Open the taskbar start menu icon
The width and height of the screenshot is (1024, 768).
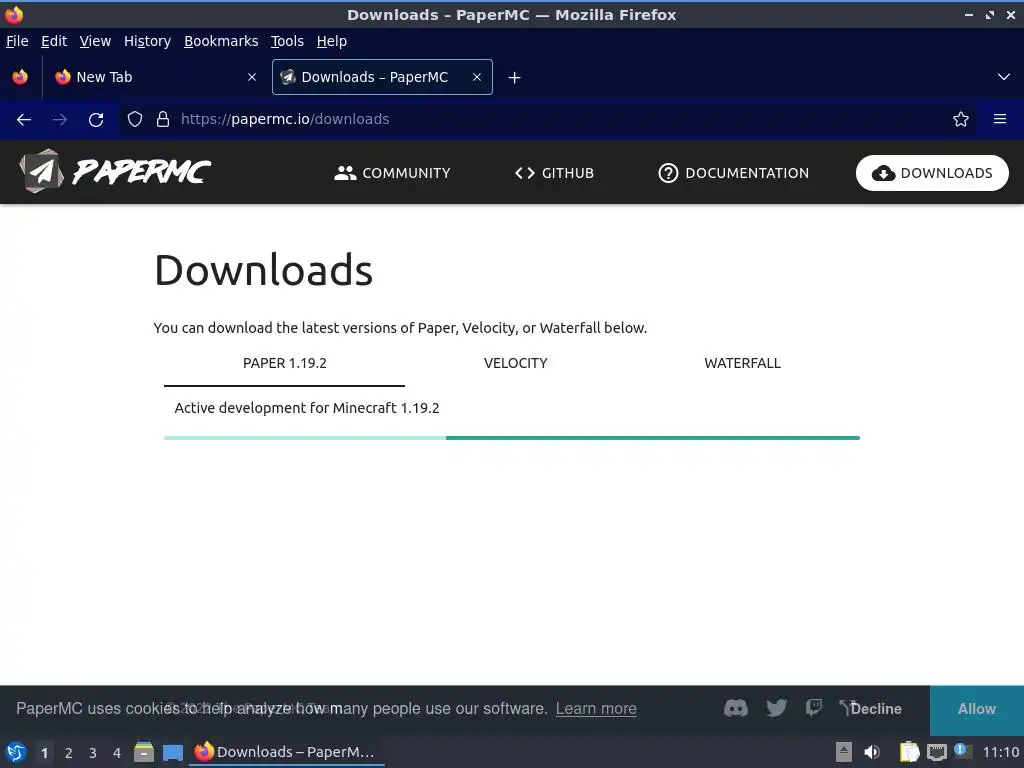click(16, 752)
